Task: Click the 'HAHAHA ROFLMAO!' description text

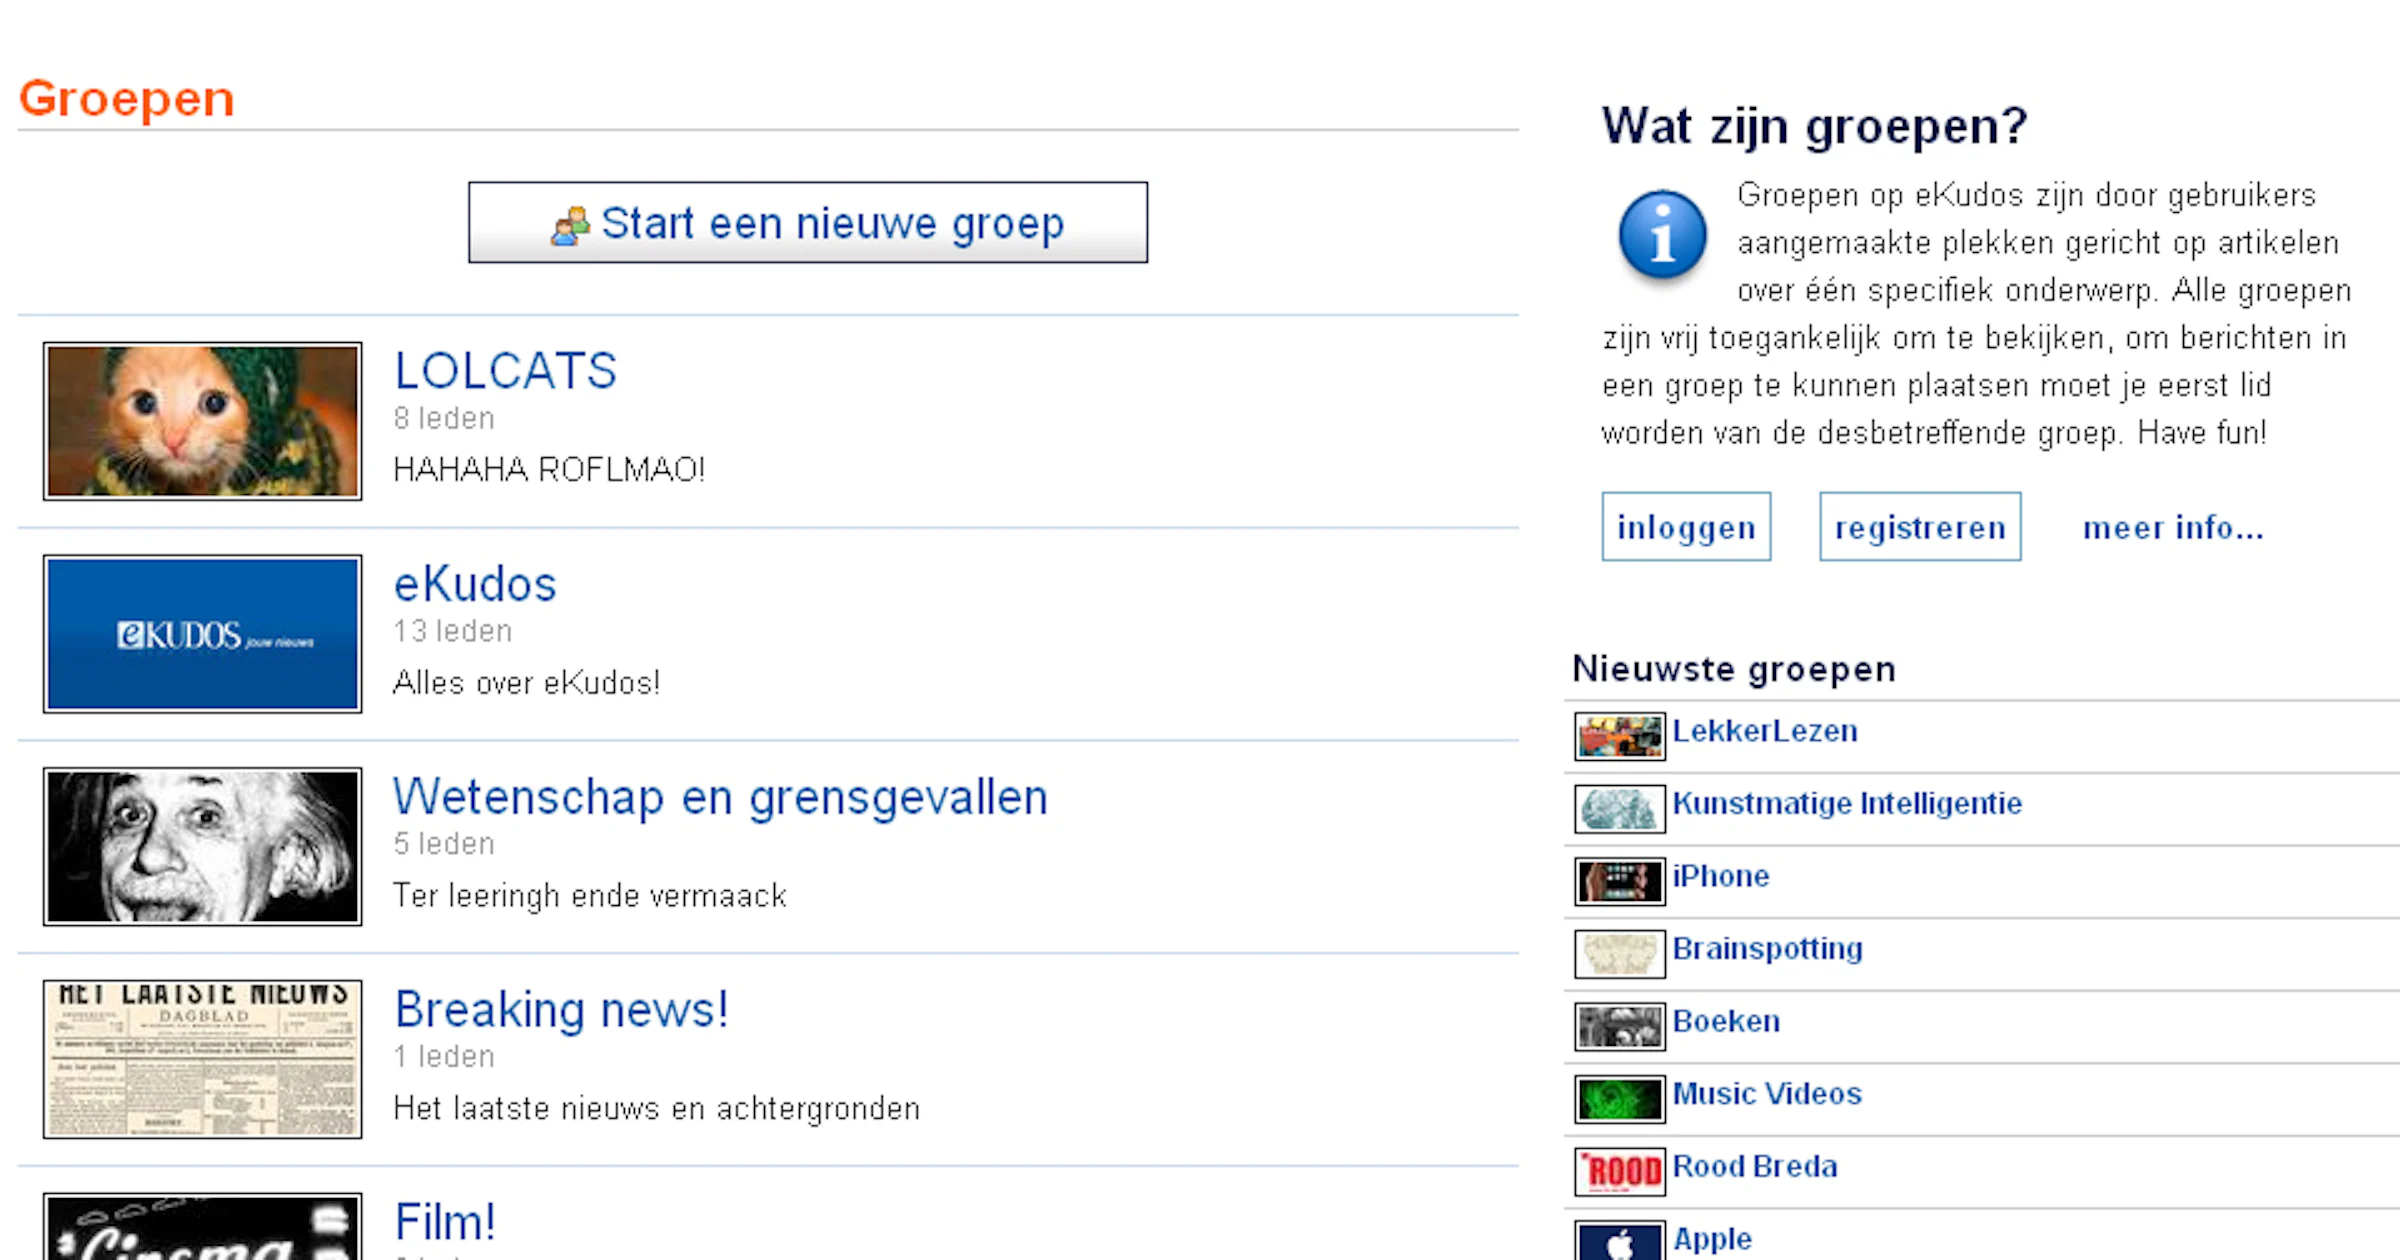Action: tap(549, 469)
